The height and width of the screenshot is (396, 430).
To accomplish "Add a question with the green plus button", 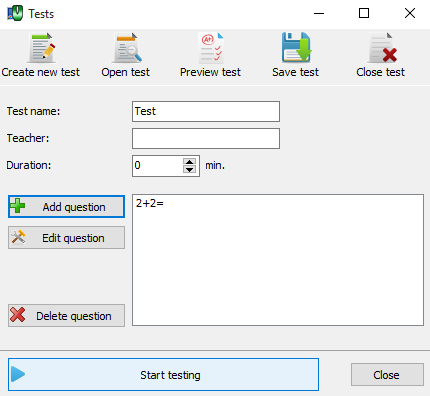I will tap(66, 207).
